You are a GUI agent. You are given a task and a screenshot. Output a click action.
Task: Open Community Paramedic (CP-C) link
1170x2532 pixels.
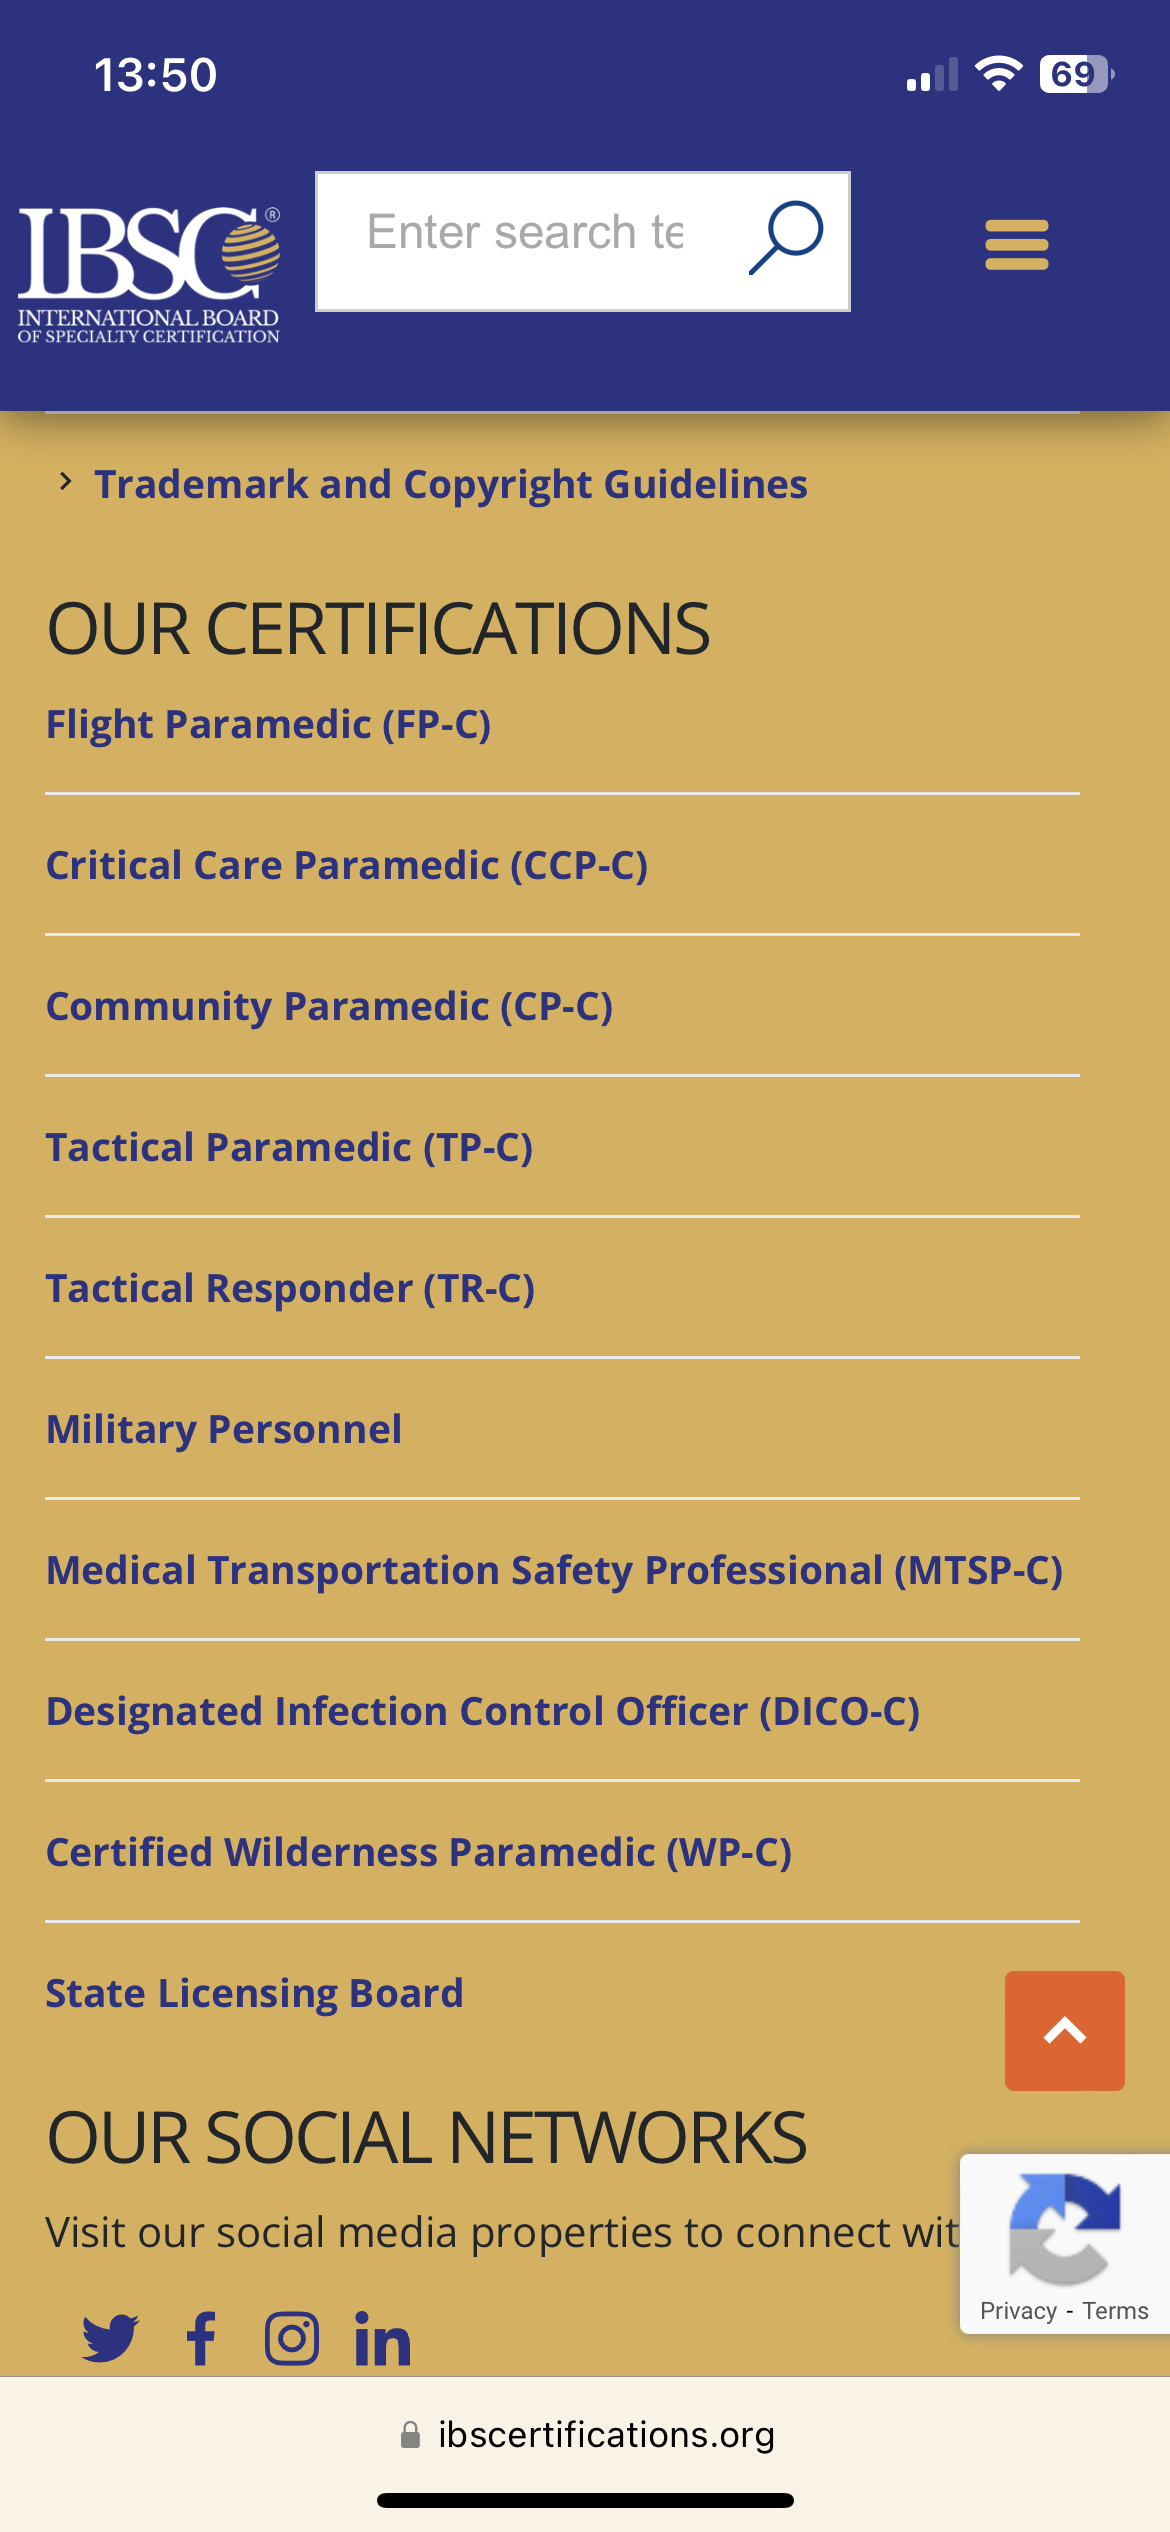pyautogui.click(x=330, y=1006)
